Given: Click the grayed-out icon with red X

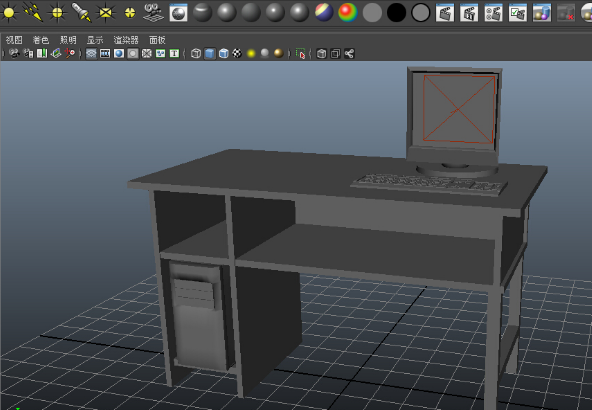Looking at the screenshot, I should tap(566, 12).
